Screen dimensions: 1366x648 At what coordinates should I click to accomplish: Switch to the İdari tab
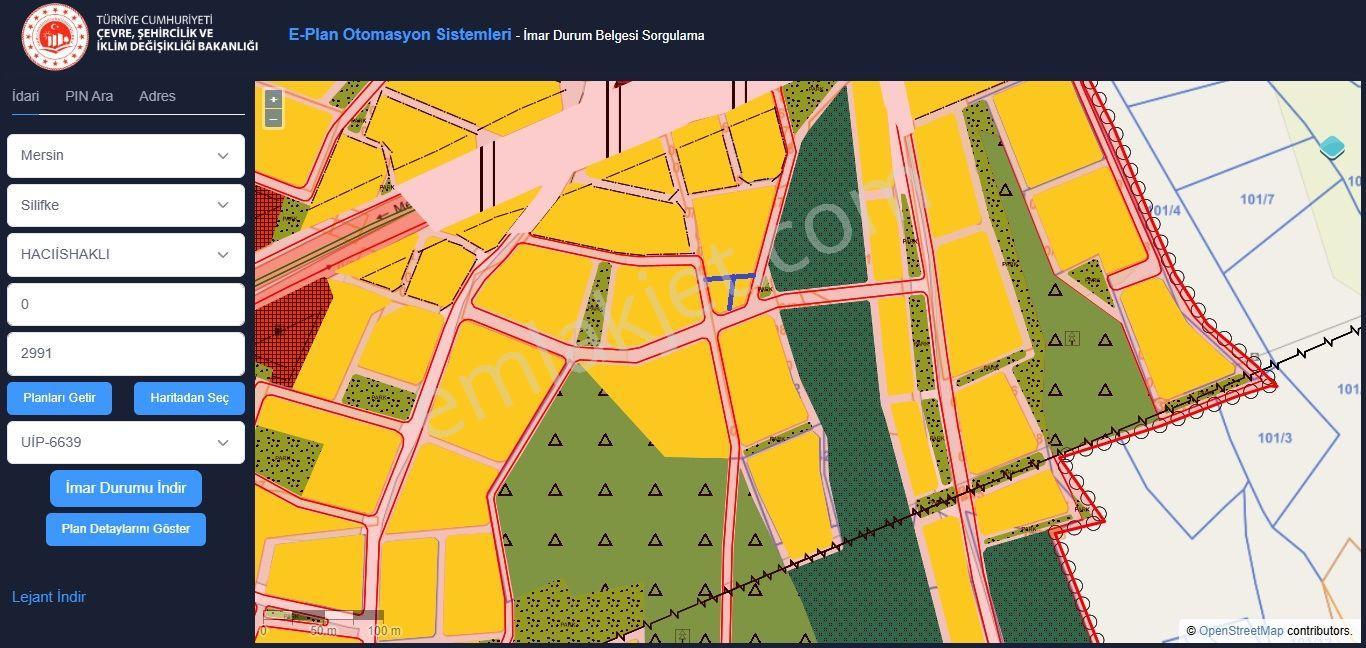(25, 96)
